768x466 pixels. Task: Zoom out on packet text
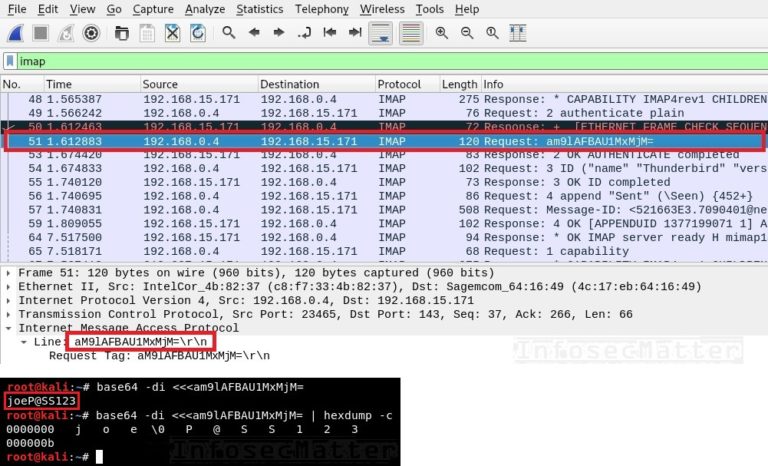click(467, 33)
